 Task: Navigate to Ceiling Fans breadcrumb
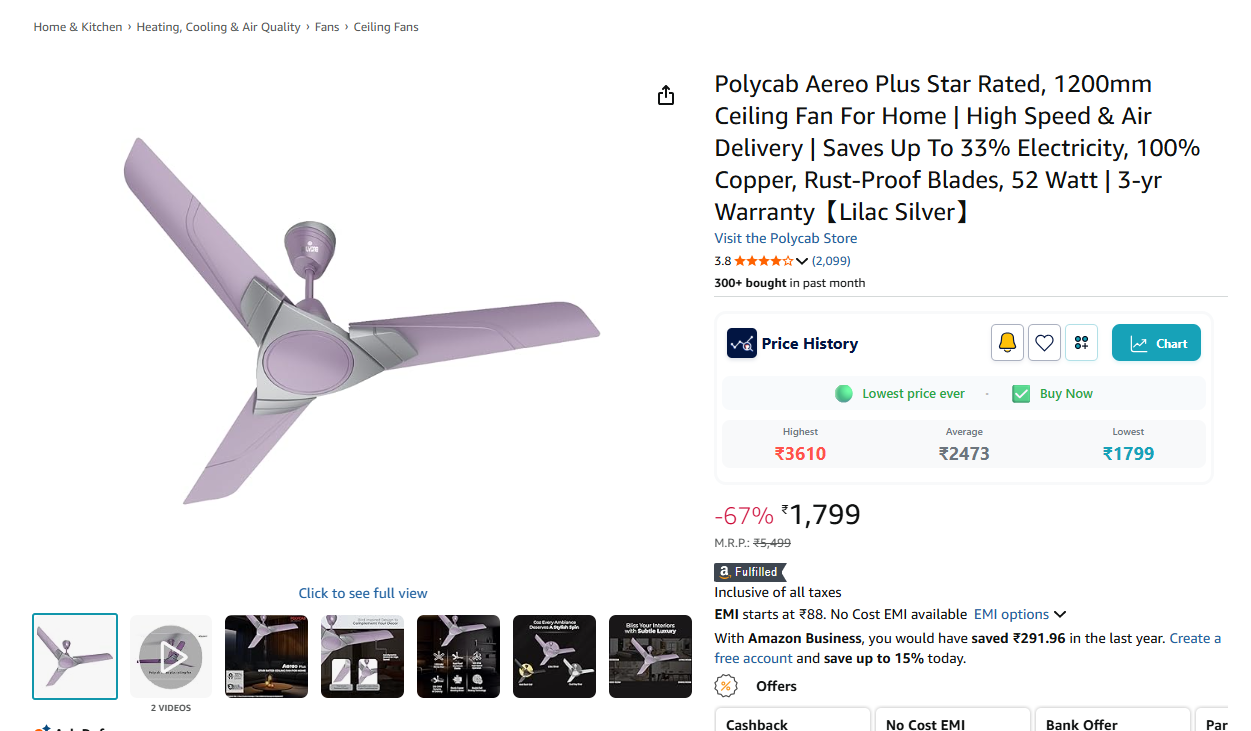(386, 27)
